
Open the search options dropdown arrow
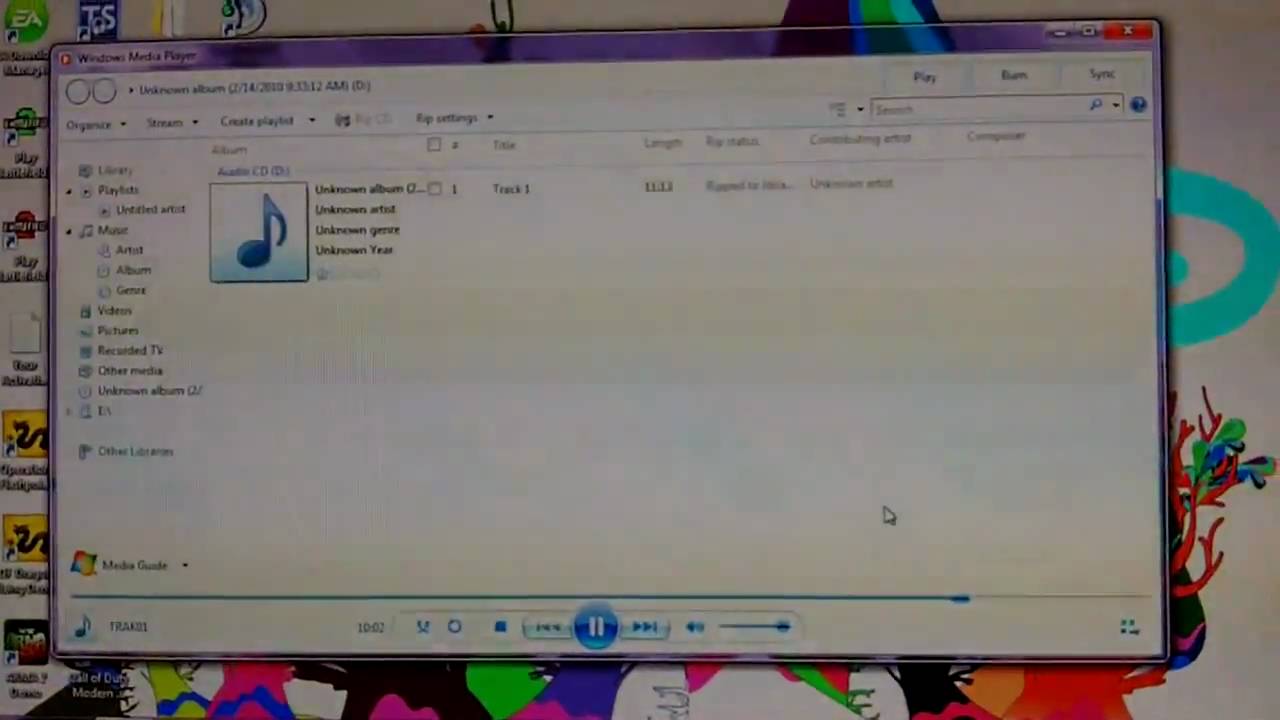(1116, 106)
